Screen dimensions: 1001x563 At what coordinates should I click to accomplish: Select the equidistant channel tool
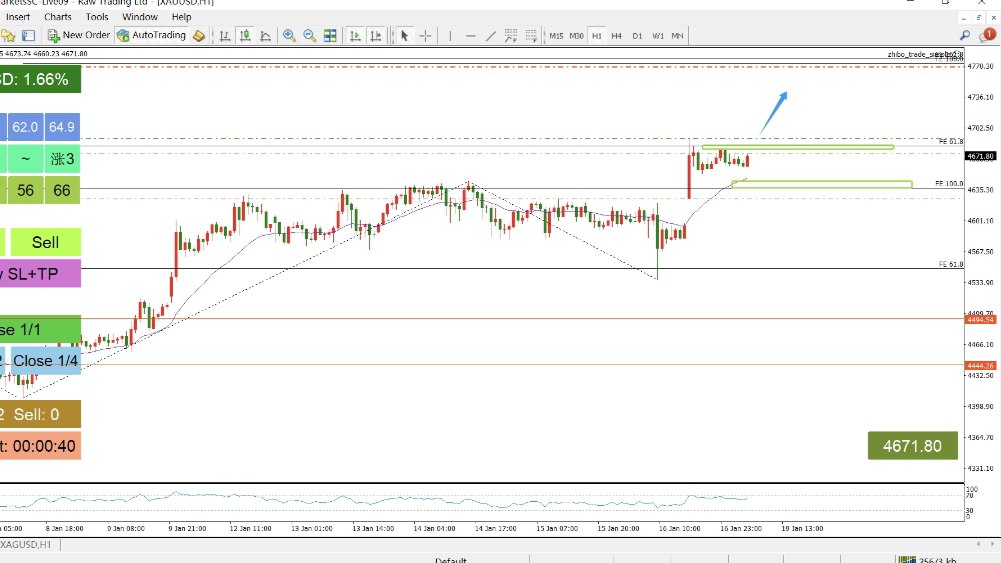click(511, 36)
